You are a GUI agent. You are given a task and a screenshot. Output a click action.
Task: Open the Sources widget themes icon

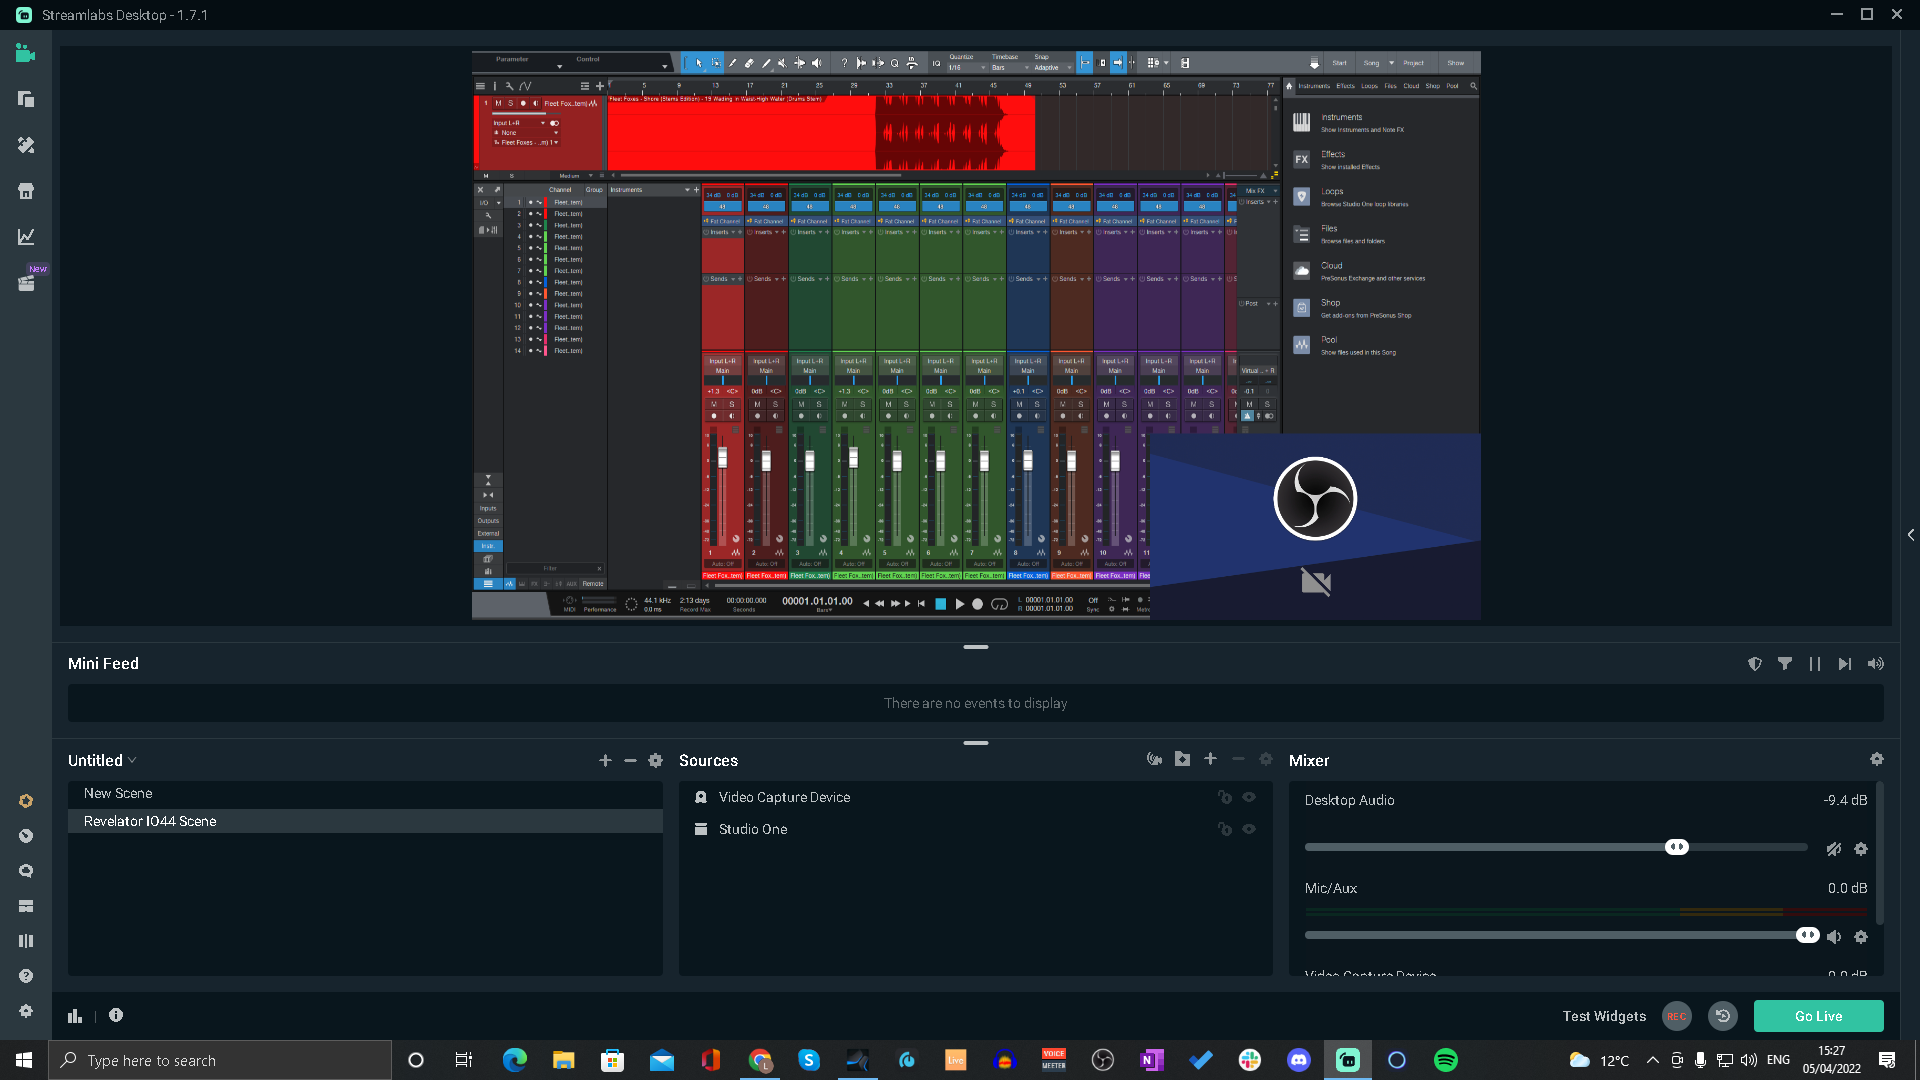click(x=1154, y=760)
